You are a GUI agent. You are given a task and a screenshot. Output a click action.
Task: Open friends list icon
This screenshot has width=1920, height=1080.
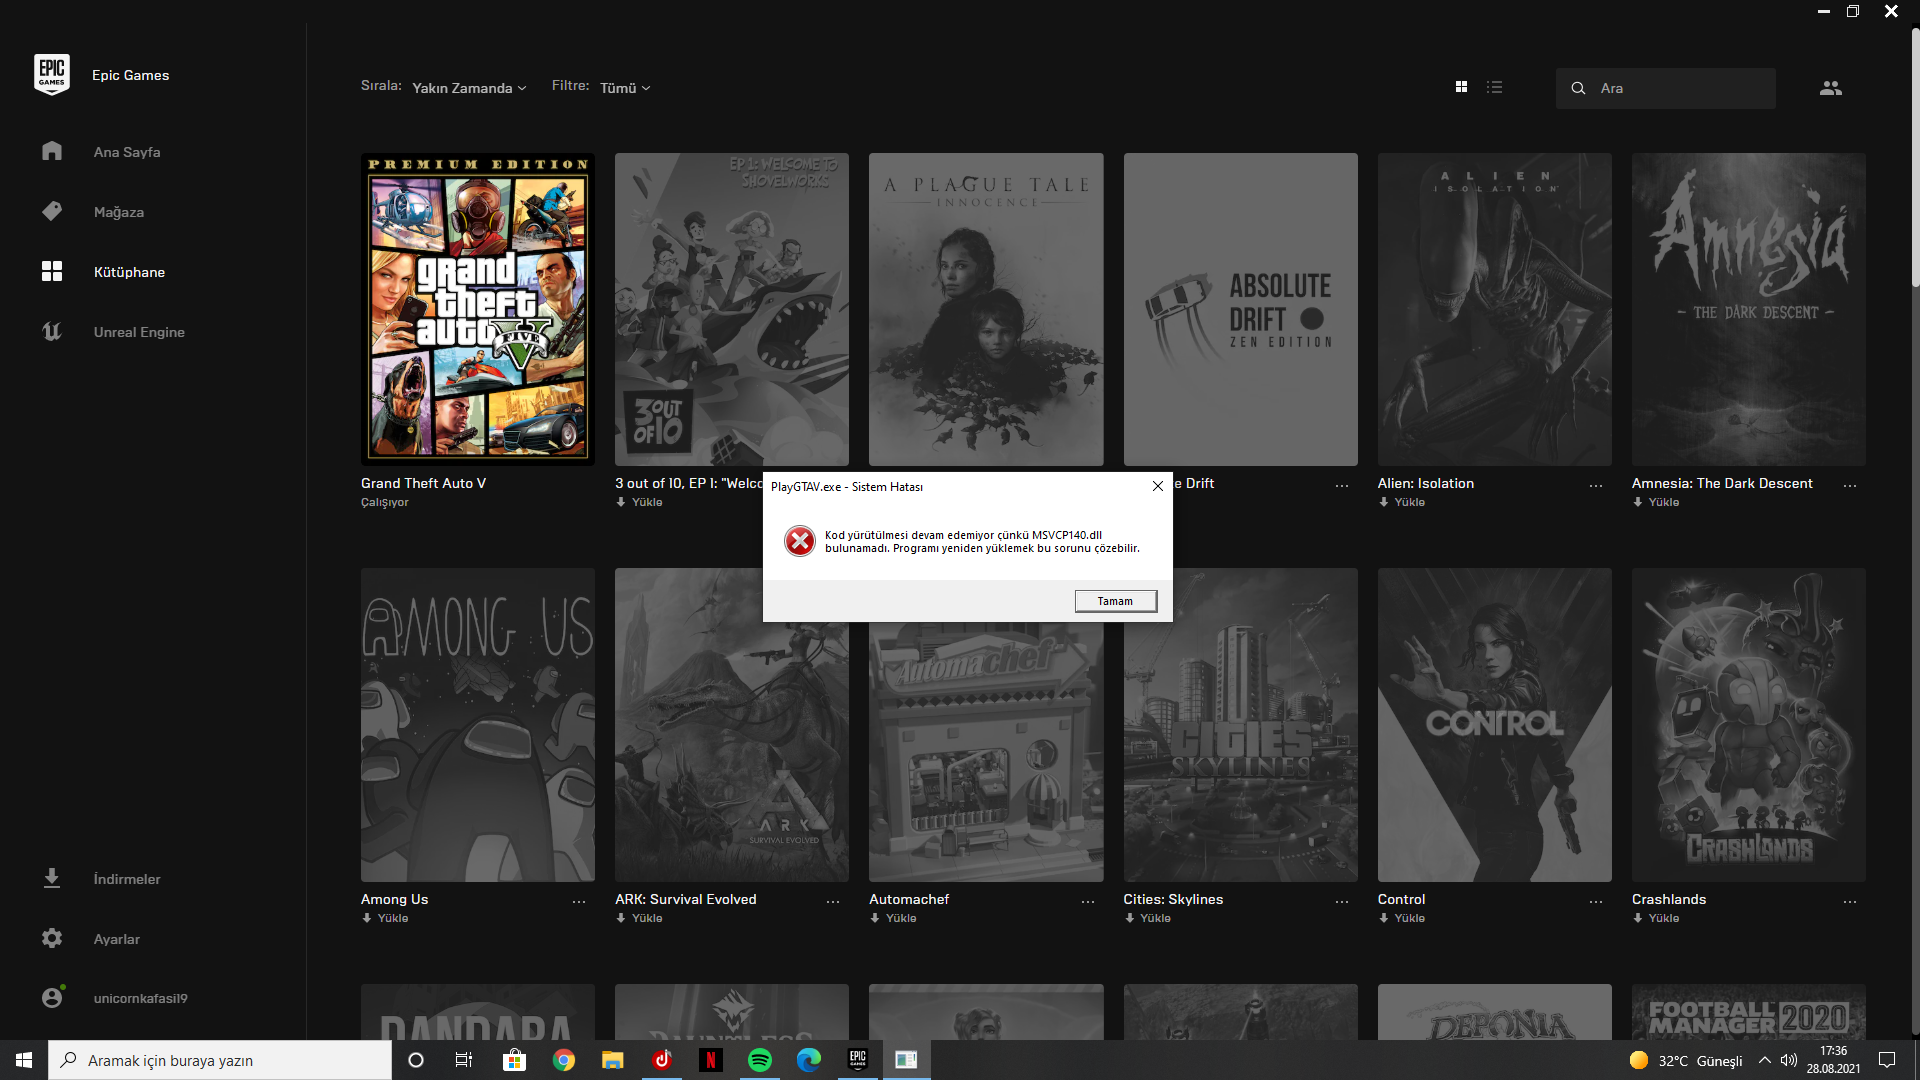1830,88
